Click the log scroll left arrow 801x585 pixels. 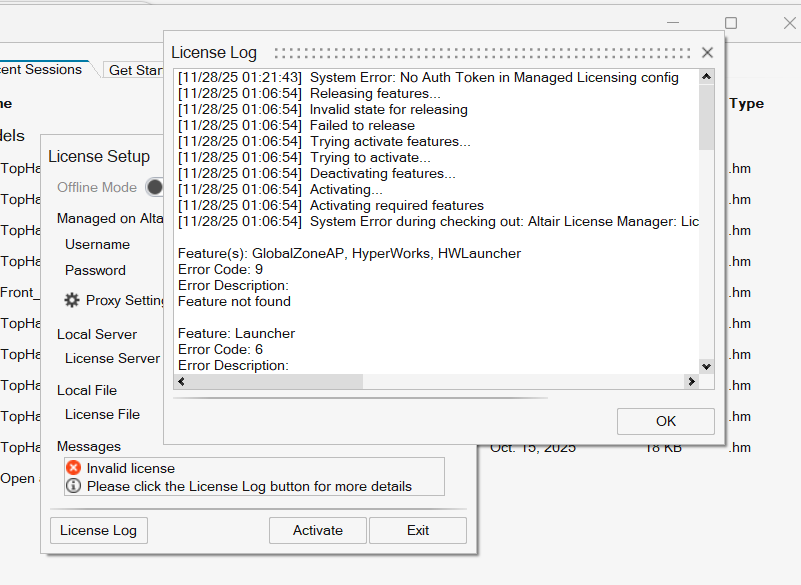[181, 381]
